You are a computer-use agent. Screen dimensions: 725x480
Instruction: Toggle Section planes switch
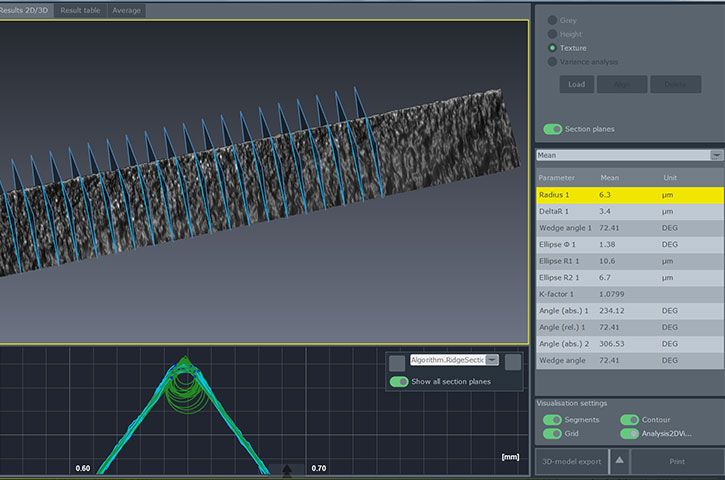tap(552, 129)
